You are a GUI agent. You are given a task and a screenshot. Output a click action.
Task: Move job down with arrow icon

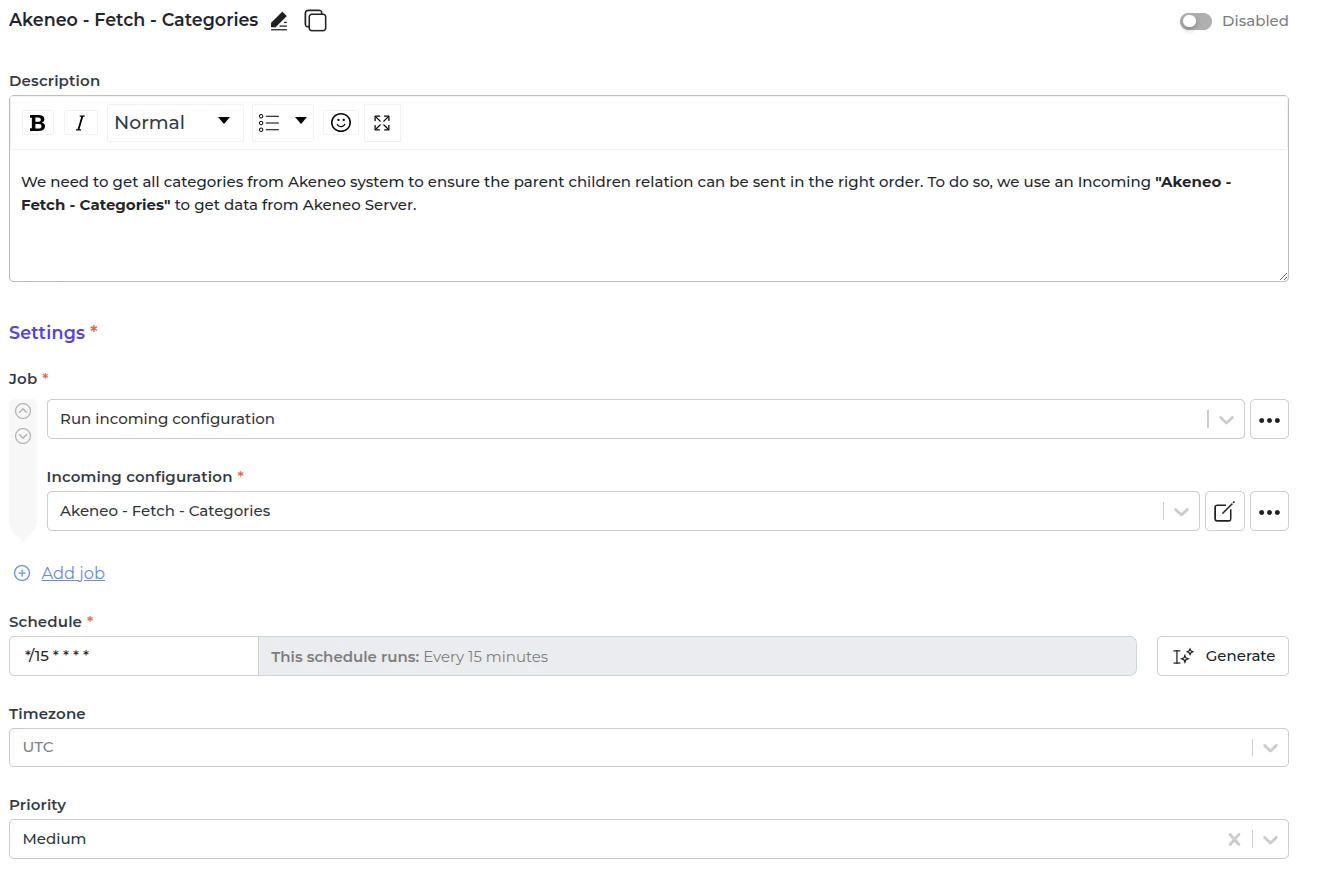coord(23,436)
